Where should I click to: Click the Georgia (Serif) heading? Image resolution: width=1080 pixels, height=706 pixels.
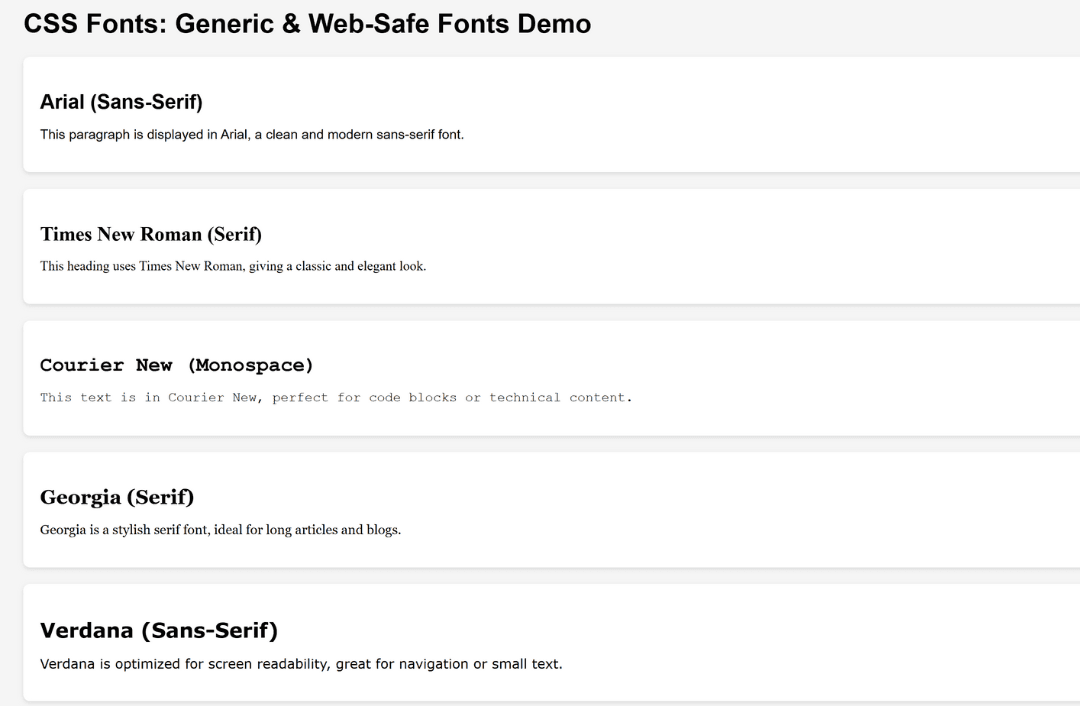point(117,497)
